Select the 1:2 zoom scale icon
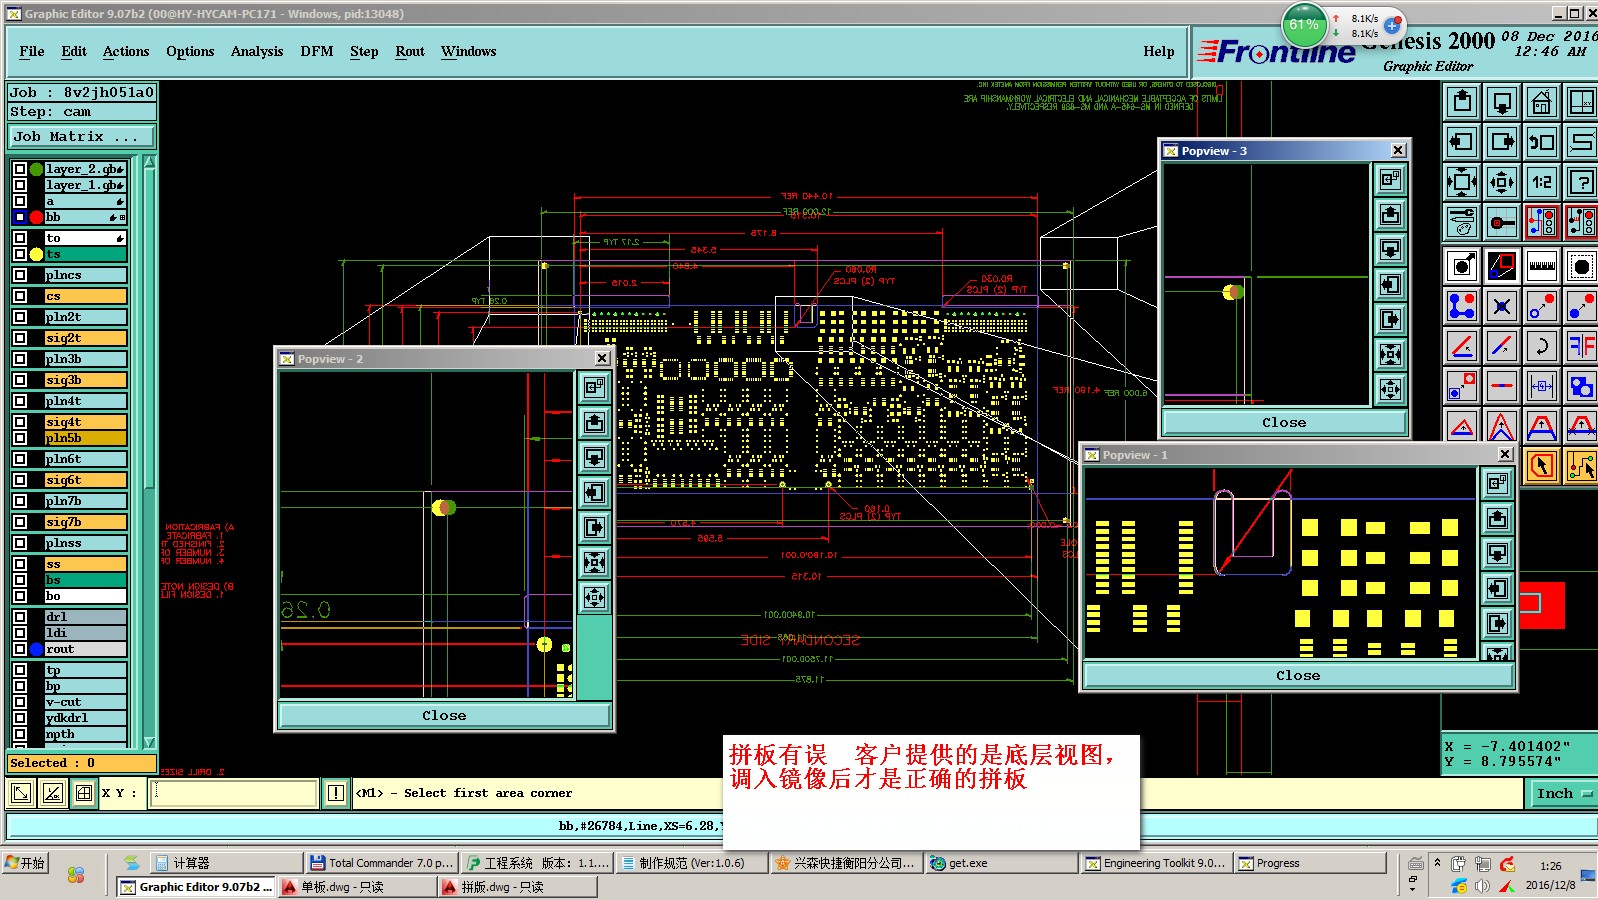1598x900 pixels. pyautogui.click(x=1541, y=182)
